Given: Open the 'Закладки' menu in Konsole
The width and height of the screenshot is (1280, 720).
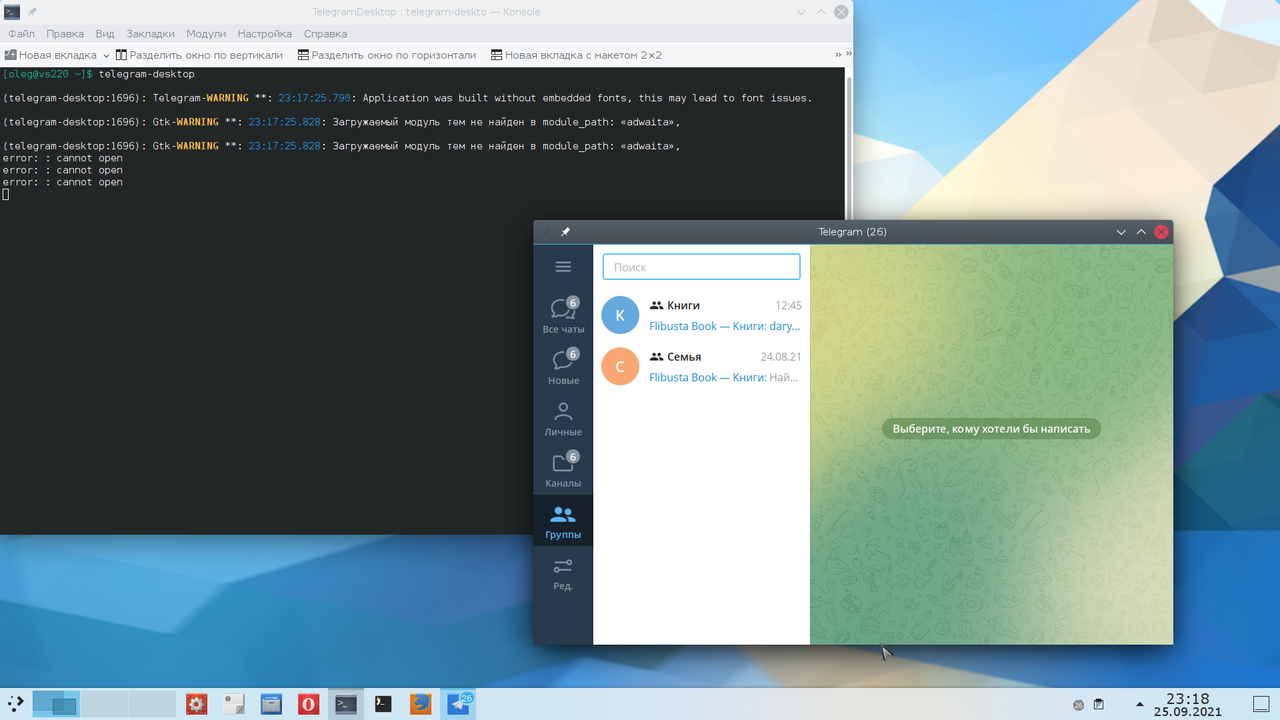Looking at the screenshot, I should pyautogui.click(x=150, y=34).
